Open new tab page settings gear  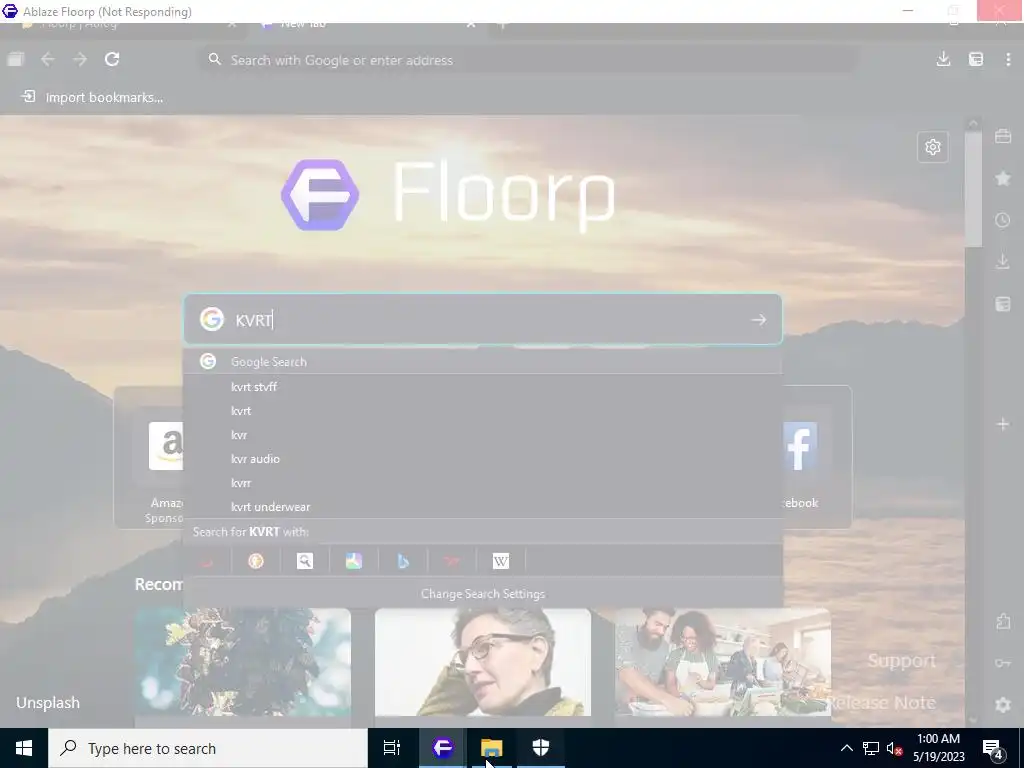point(933,147)
